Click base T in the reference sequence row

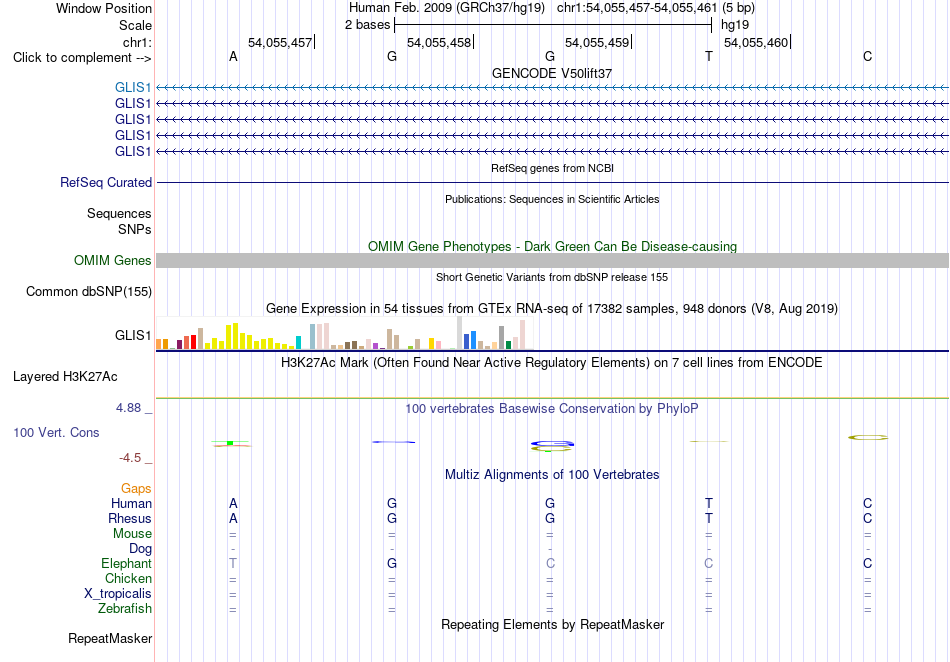[x=709, y=56]
